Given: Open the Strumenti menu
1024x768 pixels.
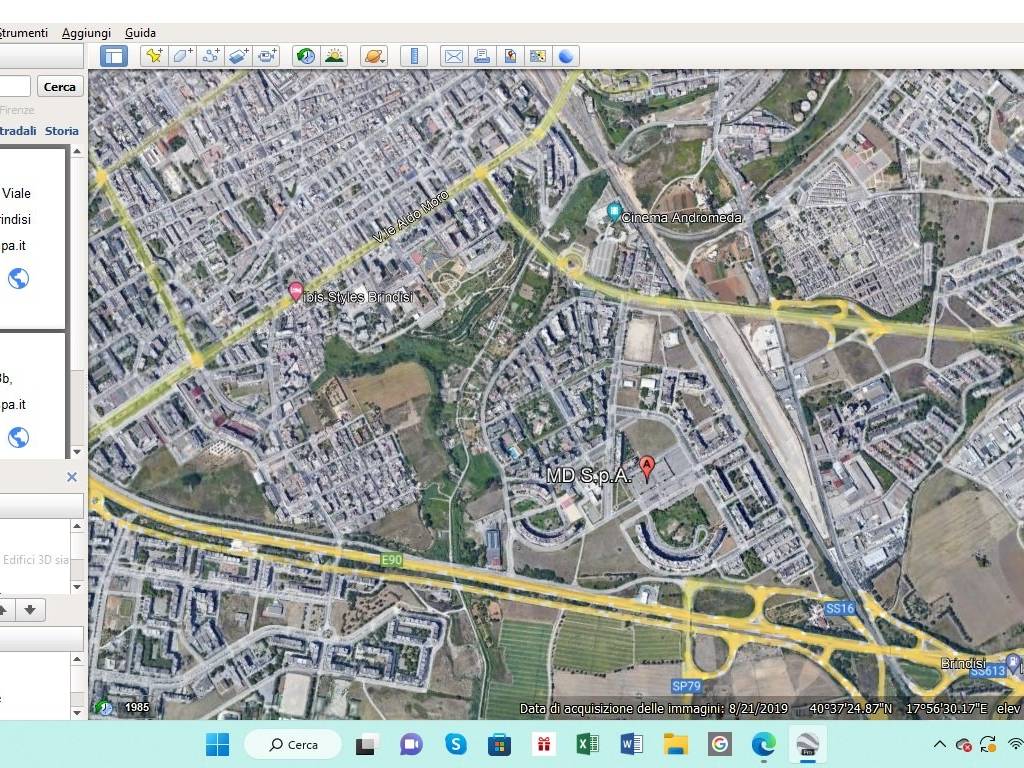Looking at the screenshot, I should 24,33.
